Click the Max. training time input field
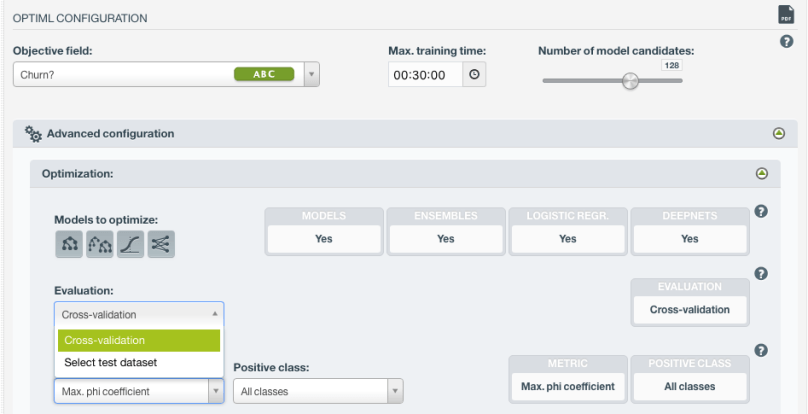 point(426,75)
